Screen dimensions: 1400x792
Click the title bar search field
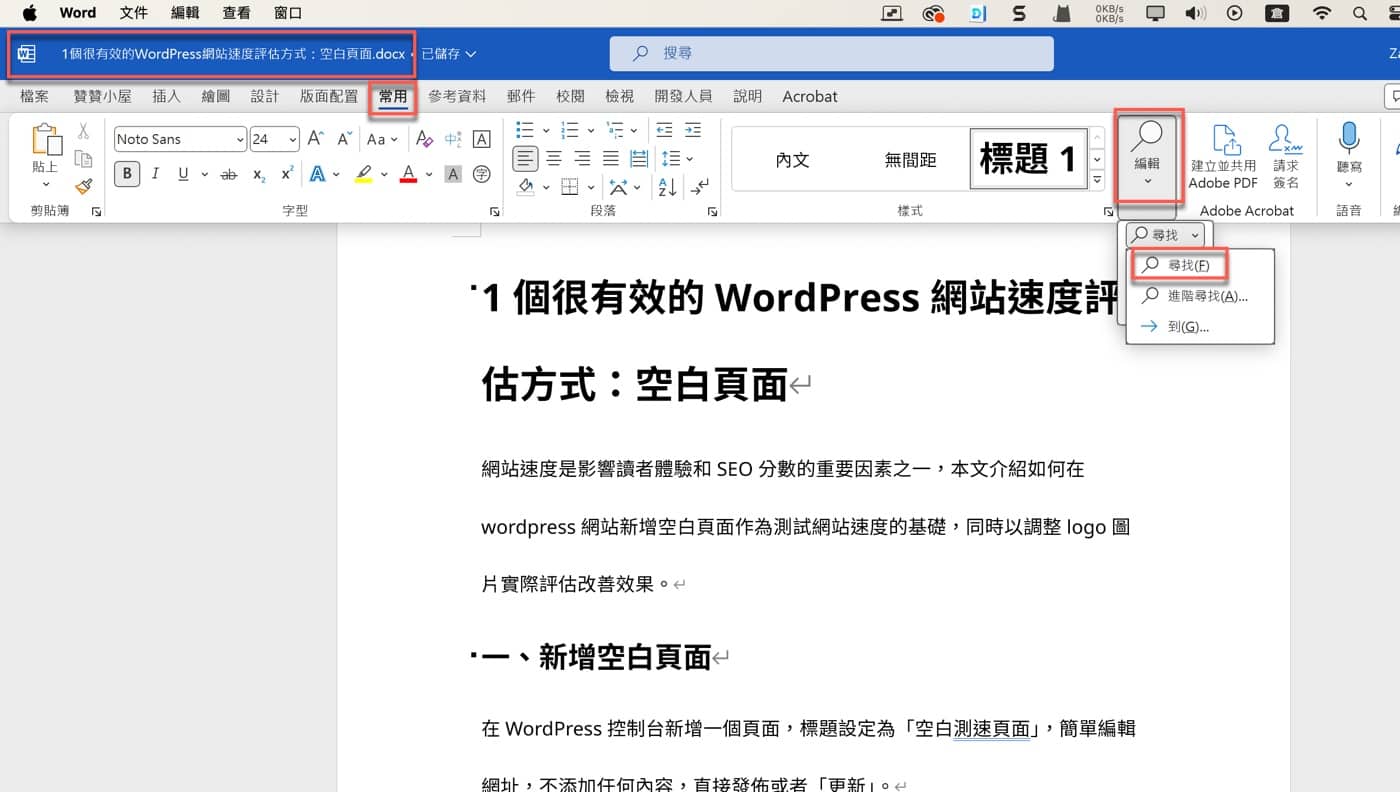(831, 53)
